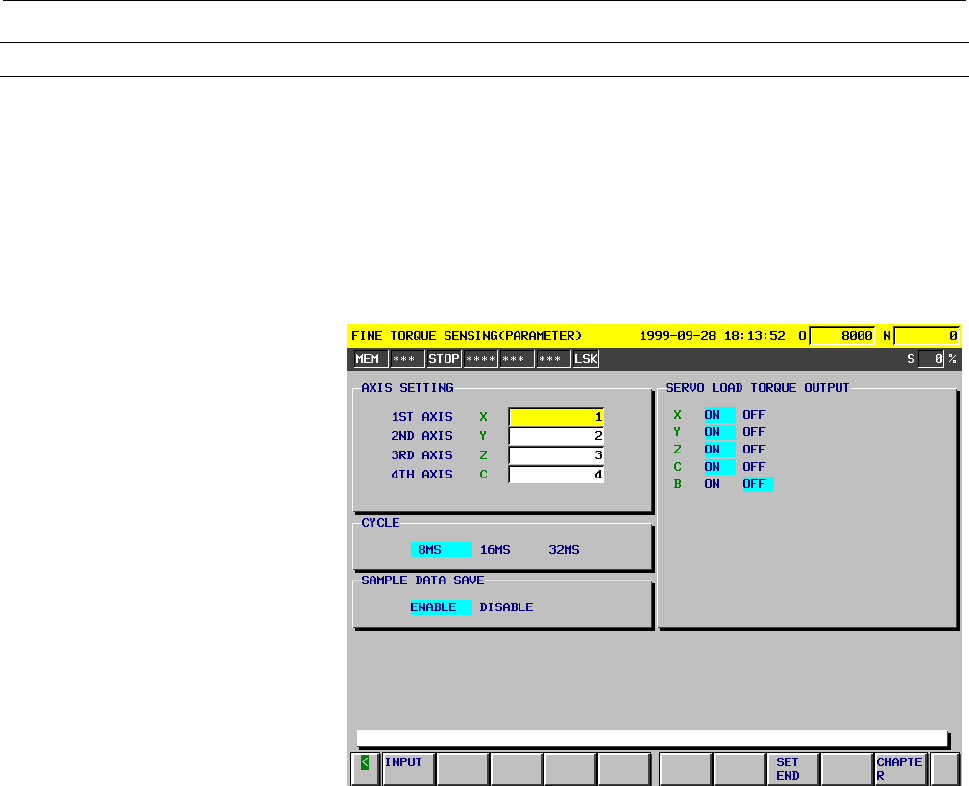Turn C servo load torque ON
969x786 pixels.
[x=720, y=467]
